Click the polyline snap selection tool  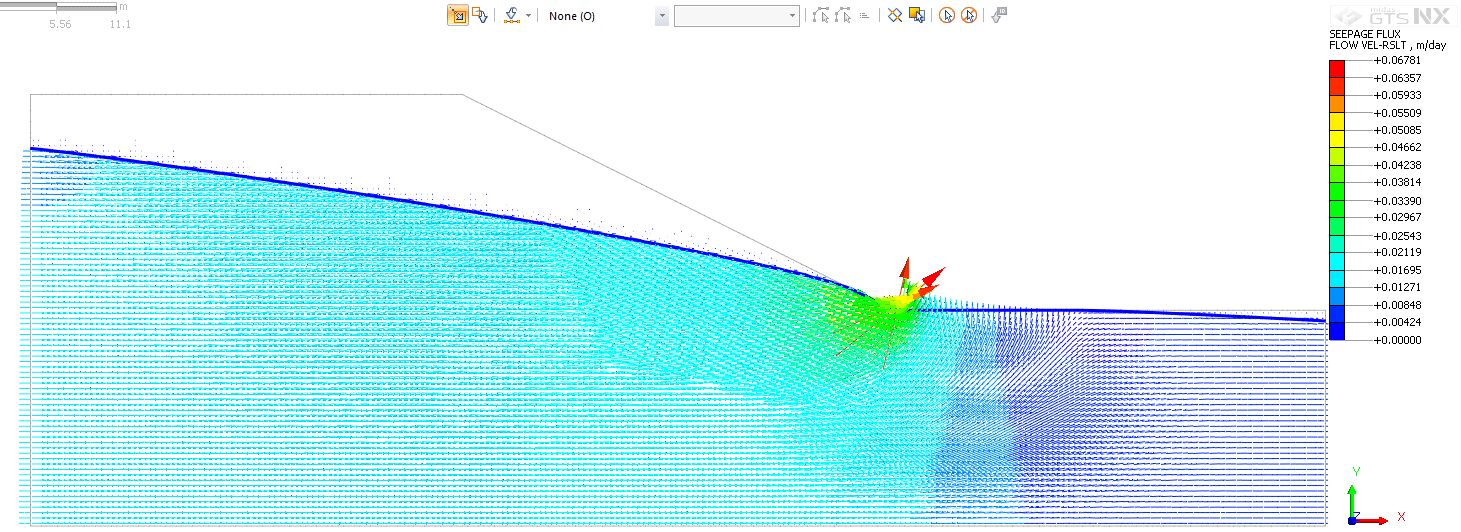(512, 16)
